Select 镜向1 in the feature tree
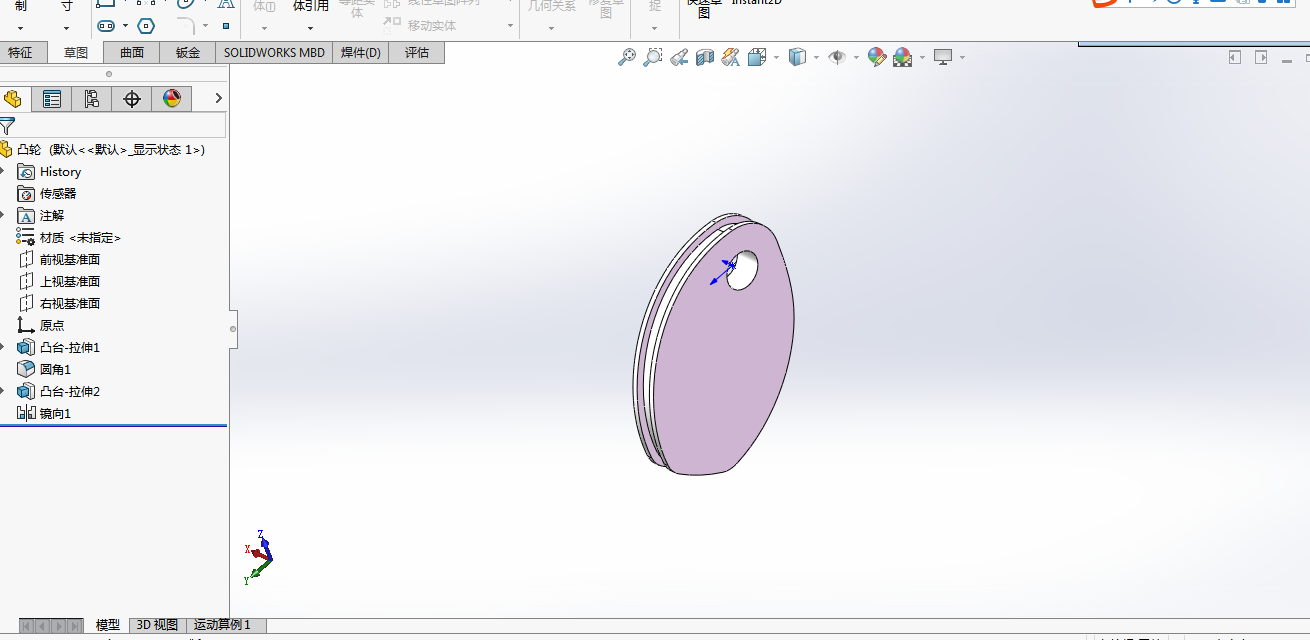Screen dimensions: 1310x640 55,414
